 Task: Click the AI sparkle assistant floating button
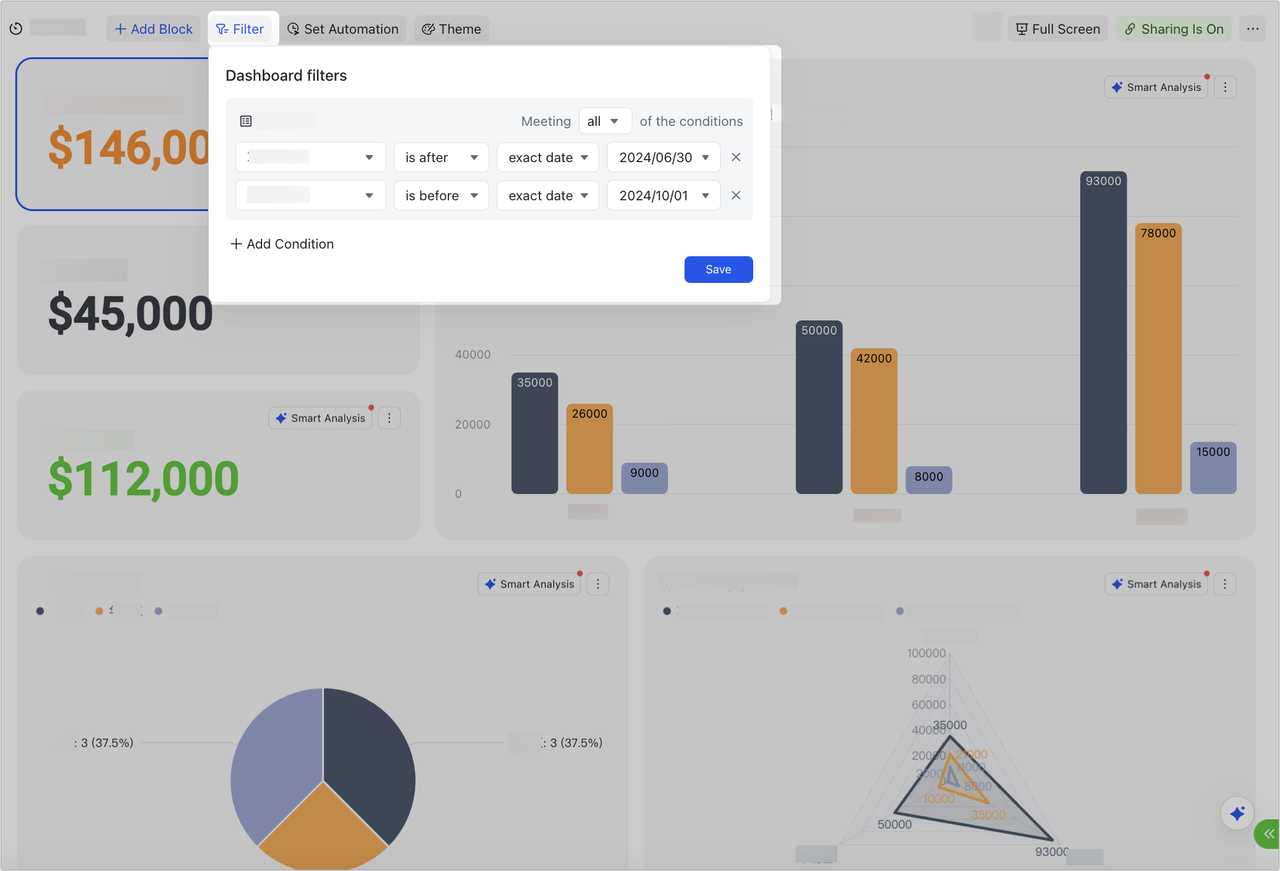coord(1236,813)
